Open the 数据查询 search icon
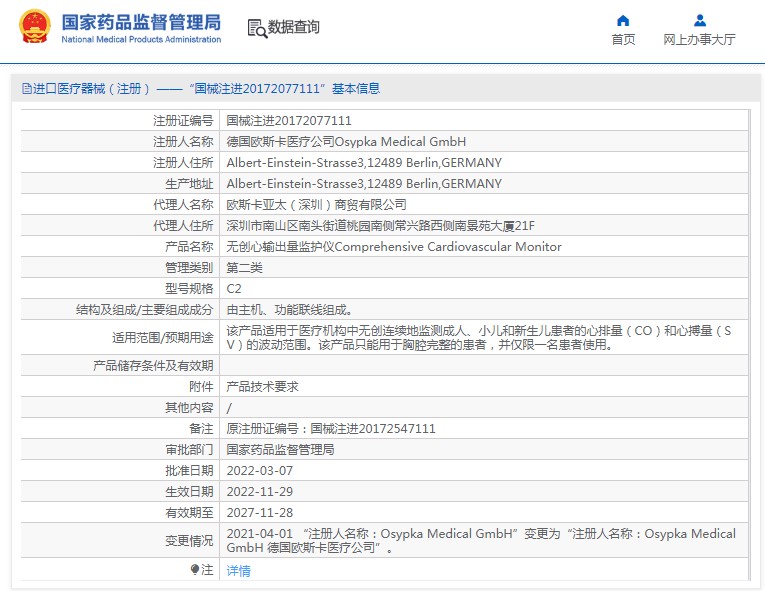Viewport: 765px width, 591px height. click(x=257, y=28)
